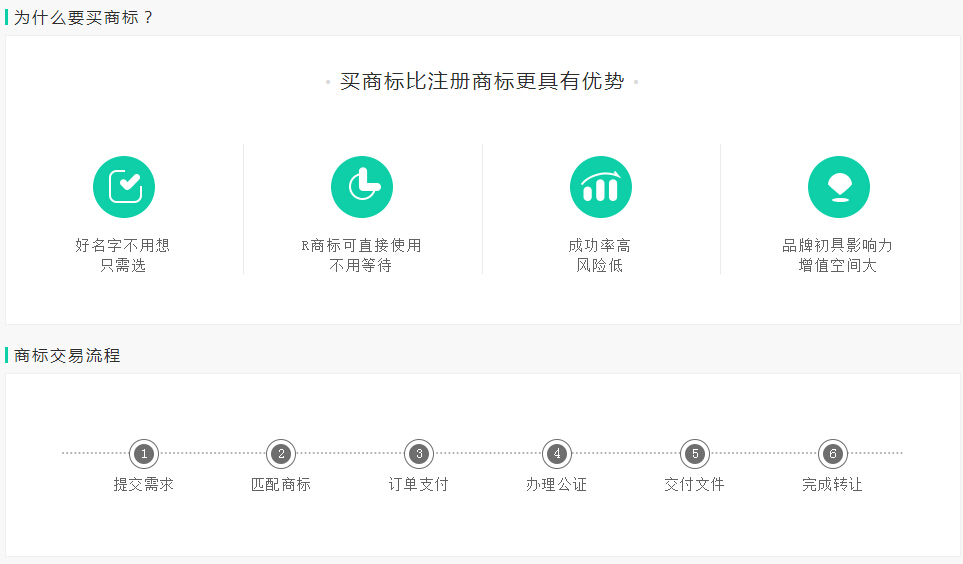The width and height of the screenshot is (963, 564).
Task: Click the 买商标比注册商标更具有优势 title
Action: (482, 82)
